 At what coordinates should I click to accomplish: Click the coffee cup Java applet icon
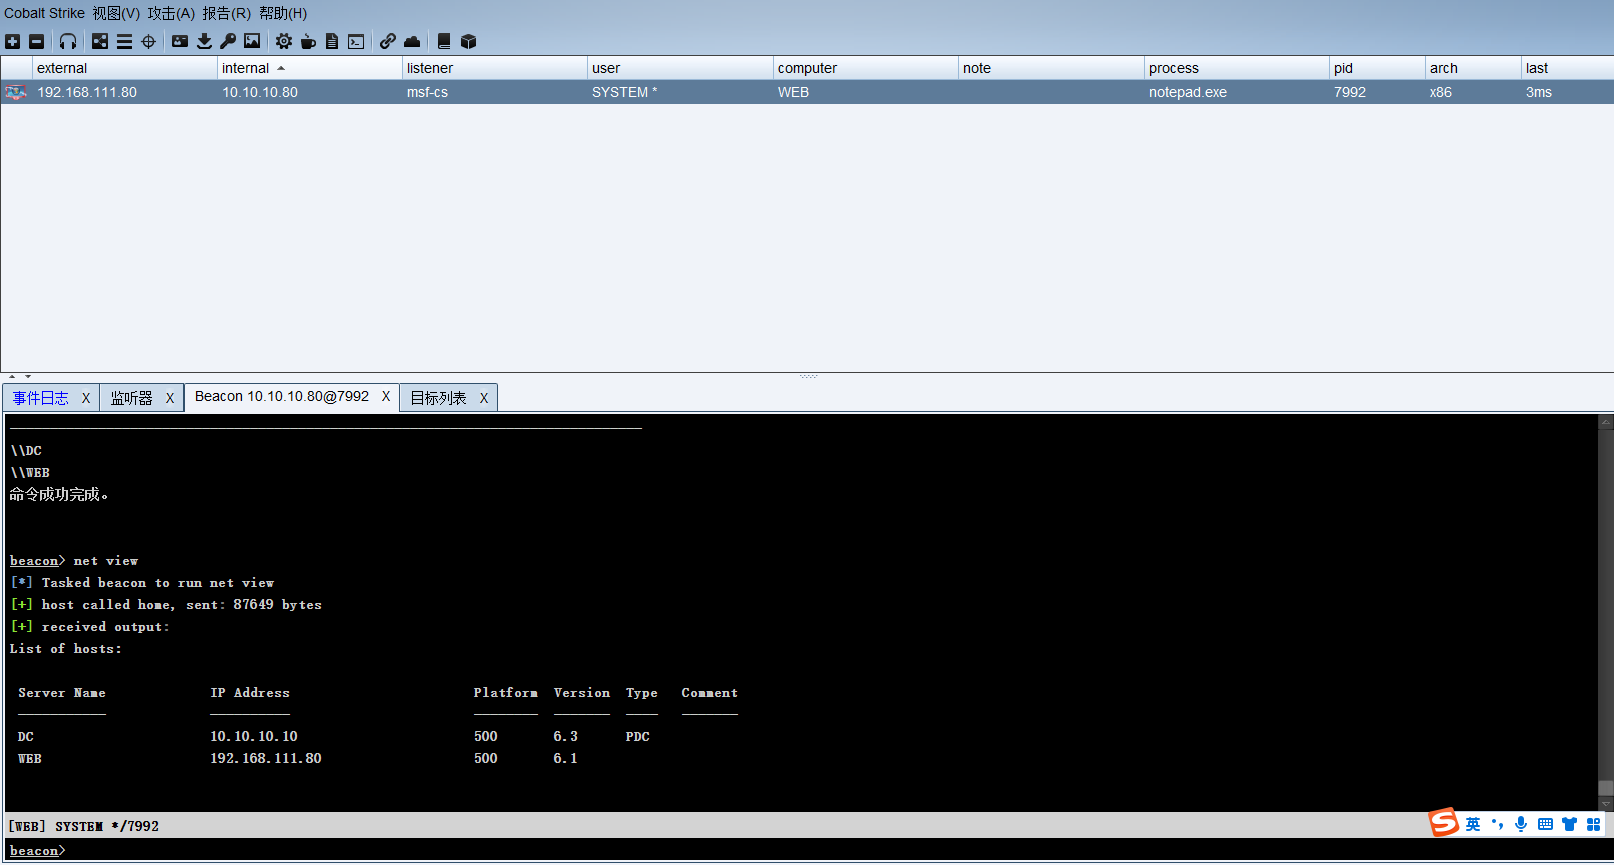308,41
